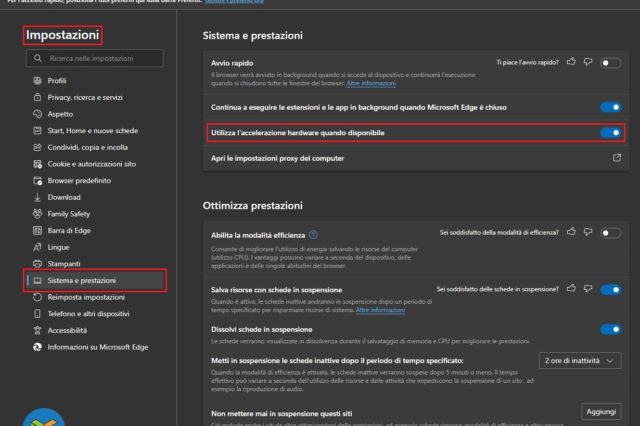The width and height of the screenshot is (640, 426).
Task: Click the Download sidebar icon
Action: pos(35,197)
